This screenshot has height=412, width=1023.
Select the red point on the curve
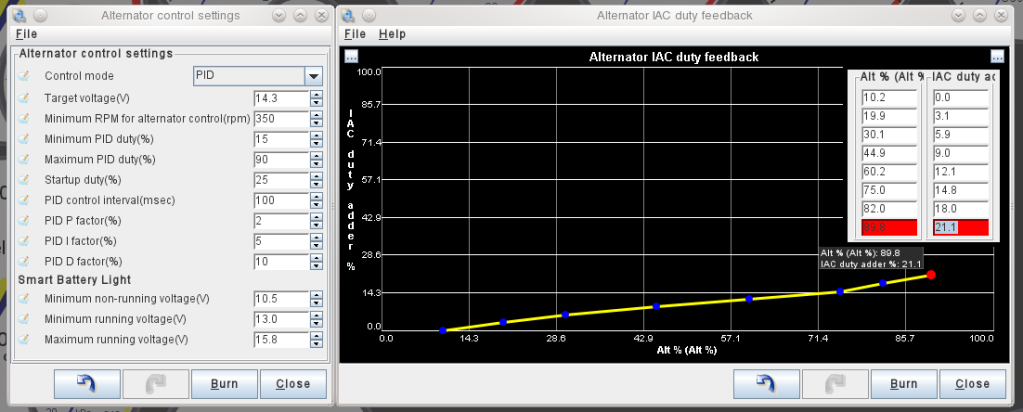coord(931,275)
